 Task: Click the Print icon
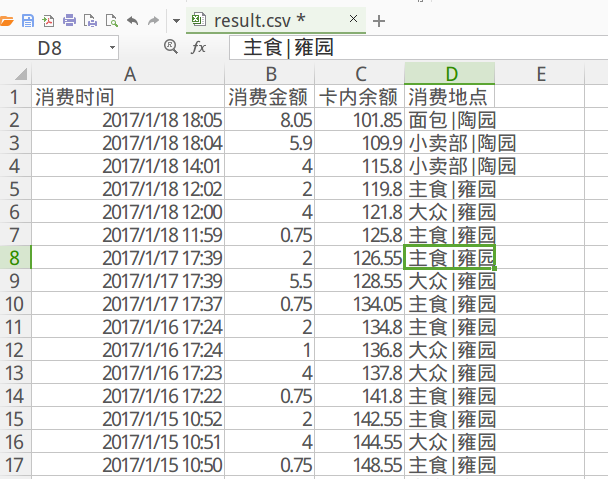pyautogui.click(x=69, y=20)
